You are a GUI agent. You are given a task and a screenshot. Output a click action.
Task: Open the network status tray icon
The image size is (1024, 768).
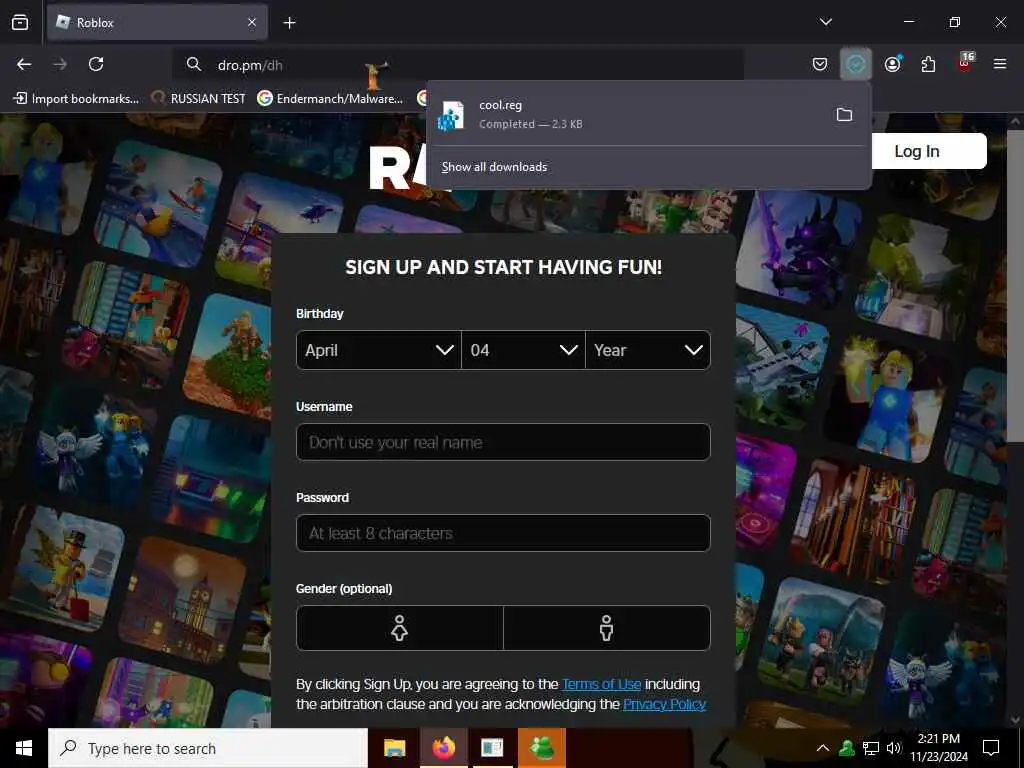[x=871, y=748]
